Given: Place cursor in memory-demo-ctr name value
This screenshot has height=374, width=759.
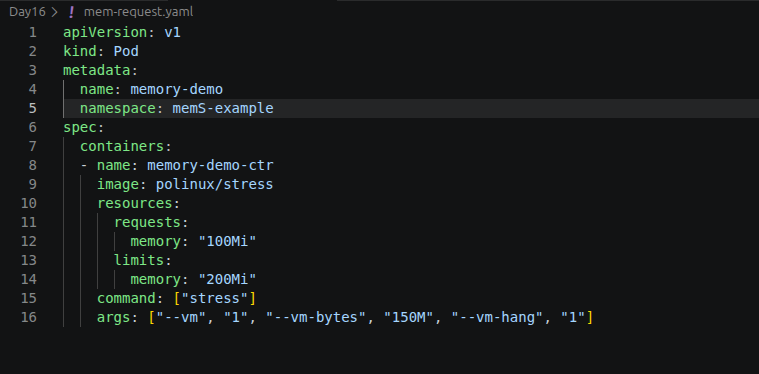Looking at the screenshot, I should point(210,165).
